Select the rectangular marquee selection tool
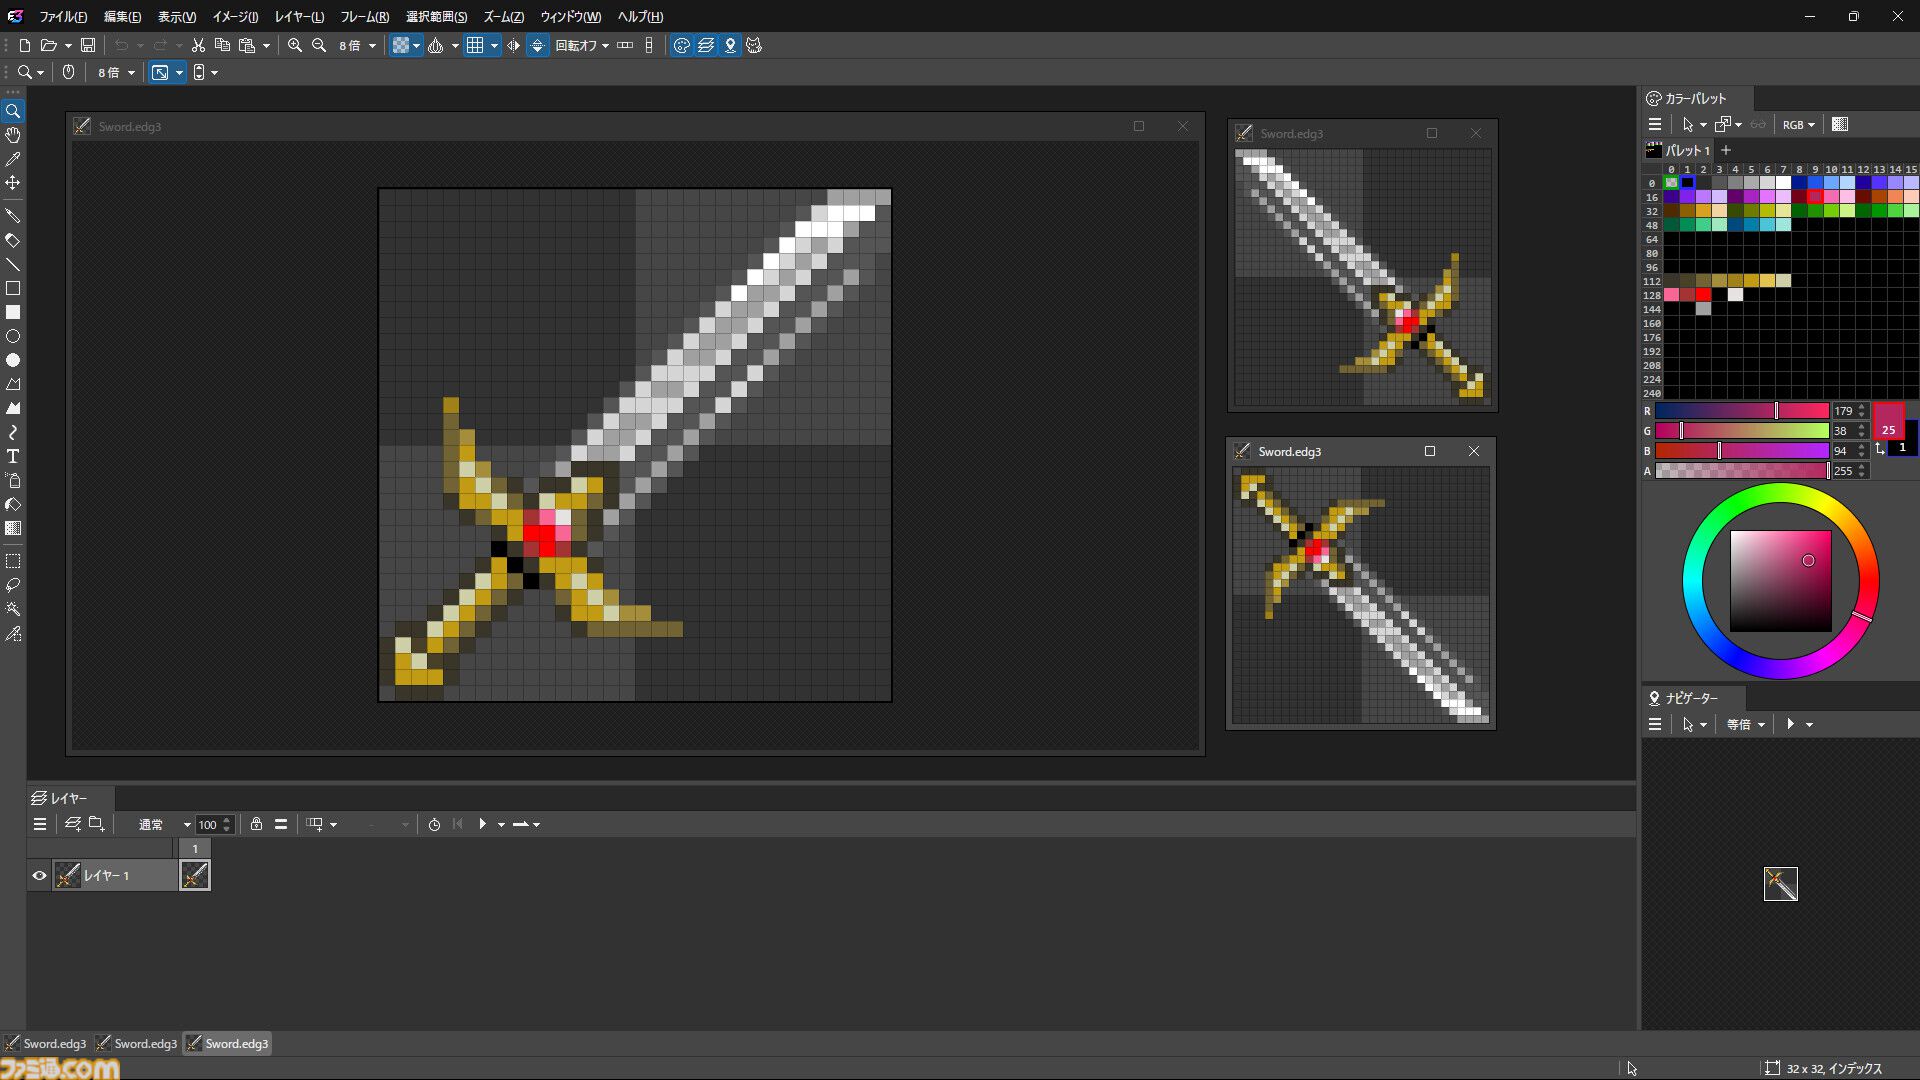1920x1080 pixels. pyautogui.click(x=13, y=561)
